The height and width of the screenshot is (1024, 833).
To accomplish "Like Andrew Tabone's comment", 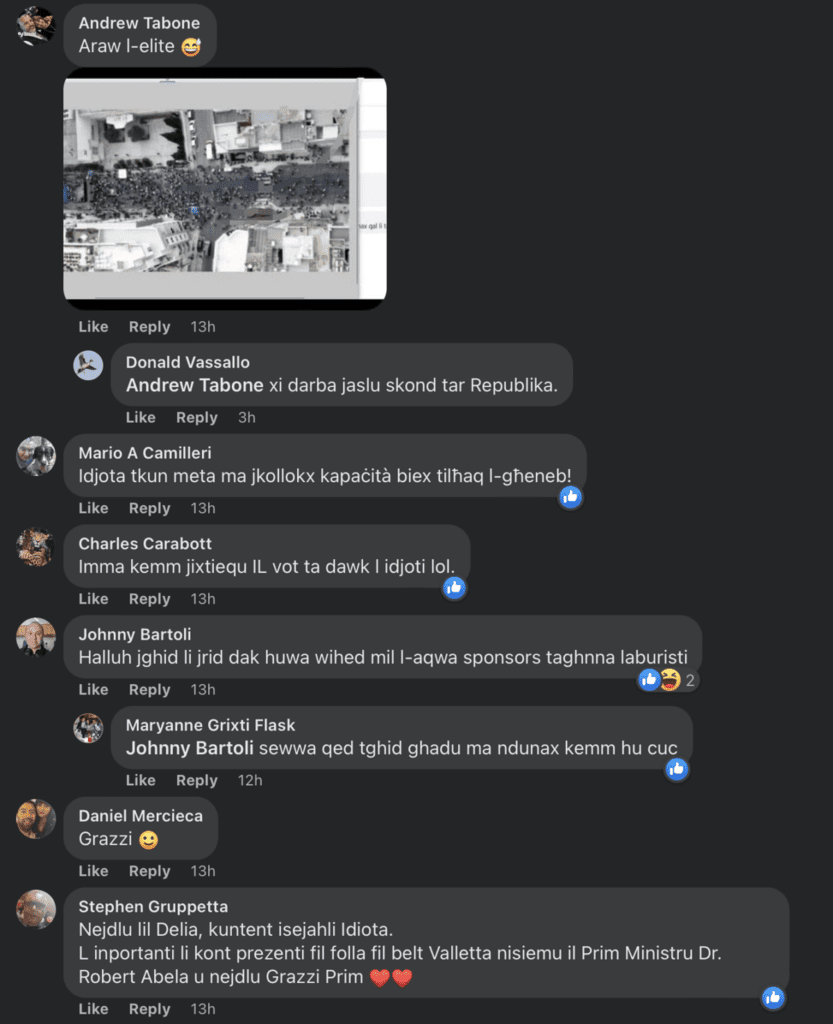I will pyautogui.click(x=93, y=327).
